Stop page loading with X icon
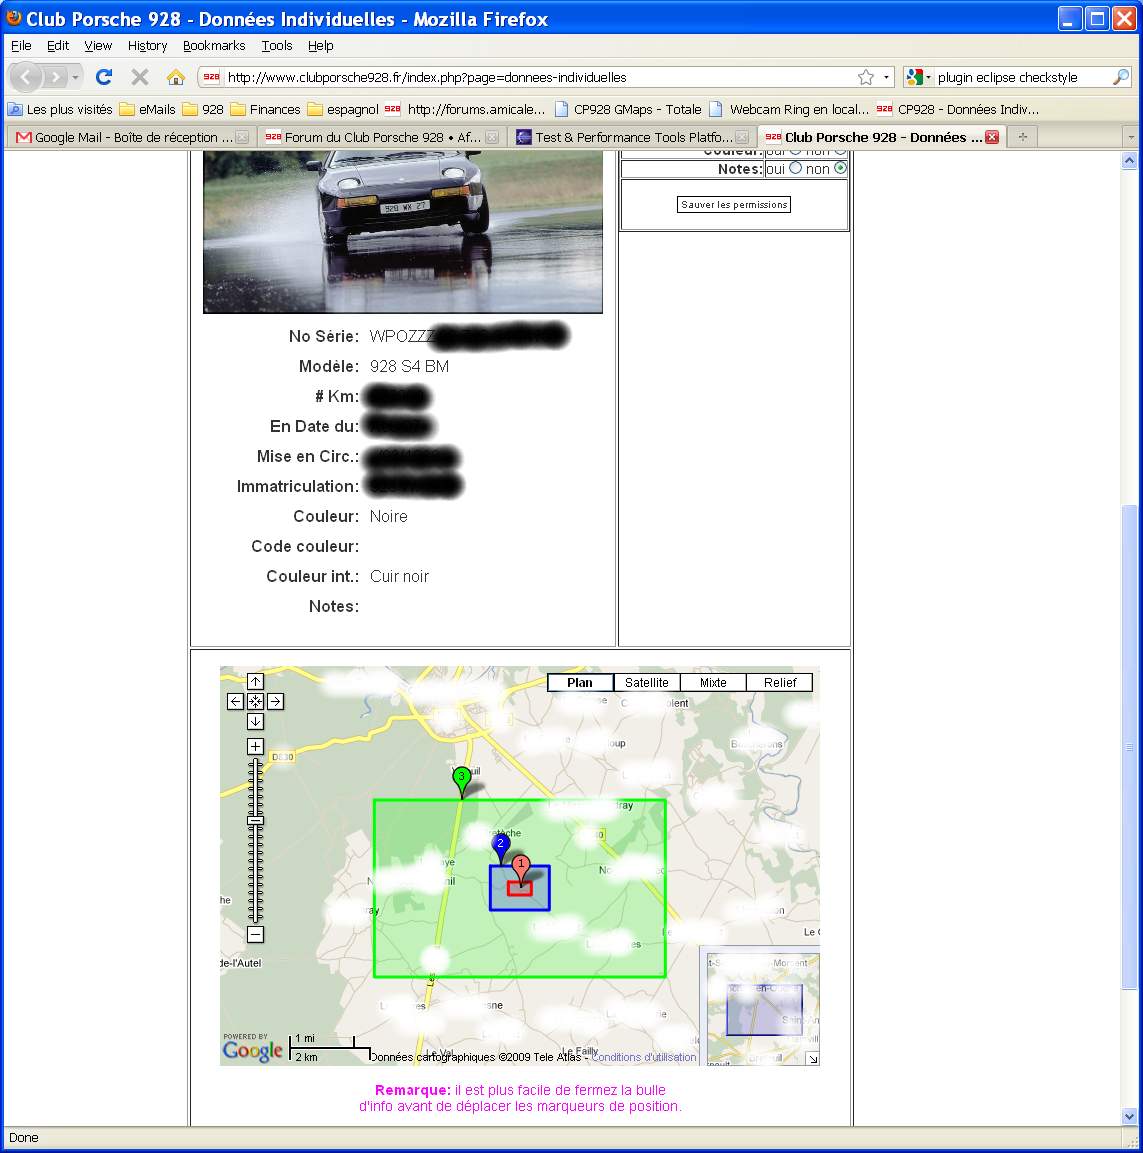The image size is (1143, 1153). pyautogui.click(x=140, y=76)
